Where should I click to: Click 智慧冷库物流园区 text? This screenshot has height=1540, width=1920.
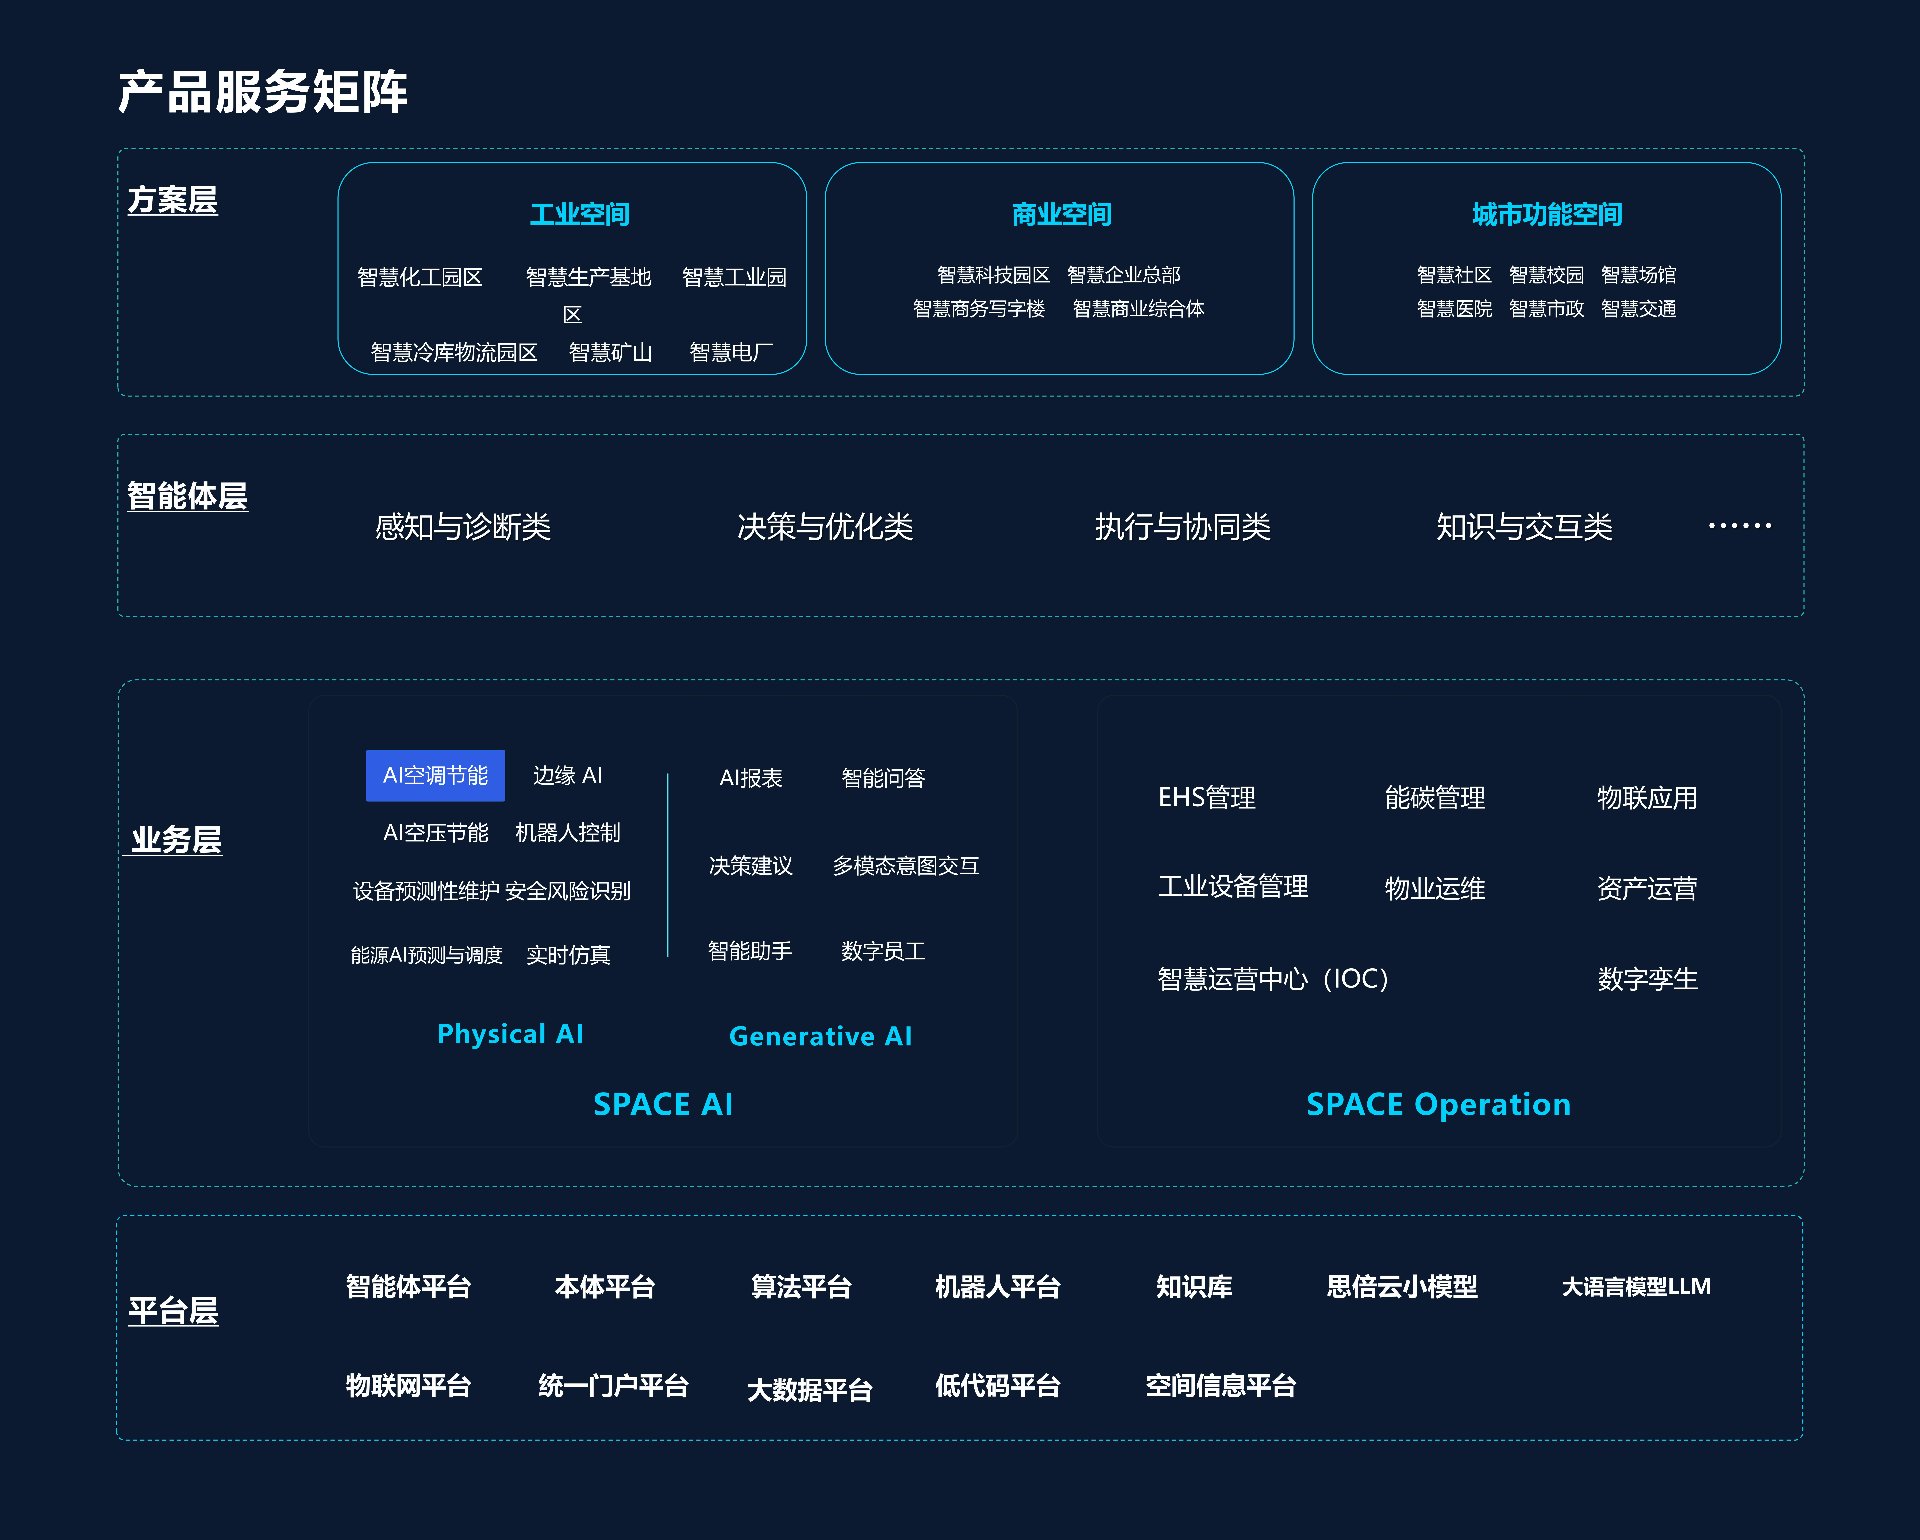click(x=454, y=352)
